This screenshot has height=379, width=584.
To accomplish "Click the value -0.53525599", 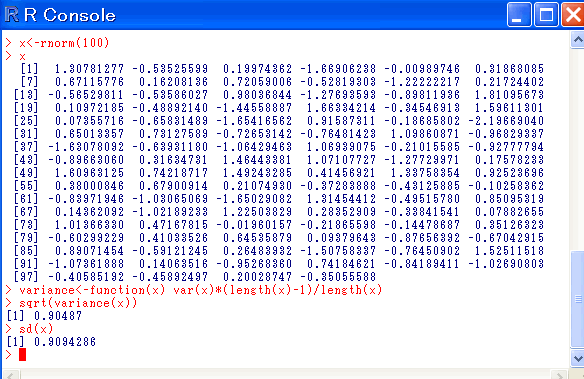I will (x=170, y=69).
